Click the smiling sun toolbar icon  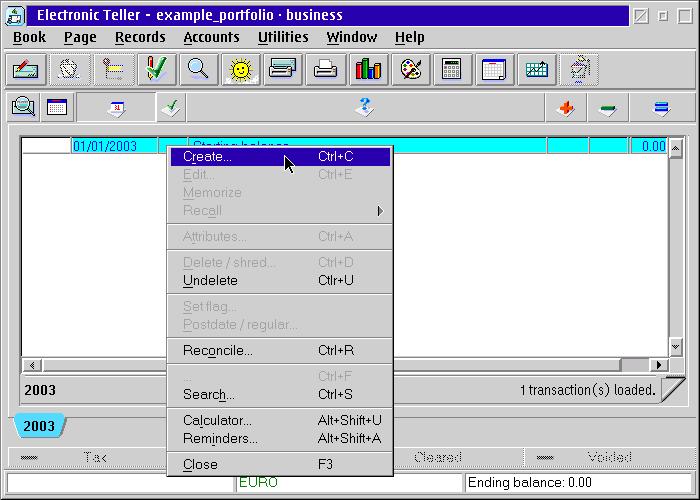pyautogui.click(x=241, y=70)
